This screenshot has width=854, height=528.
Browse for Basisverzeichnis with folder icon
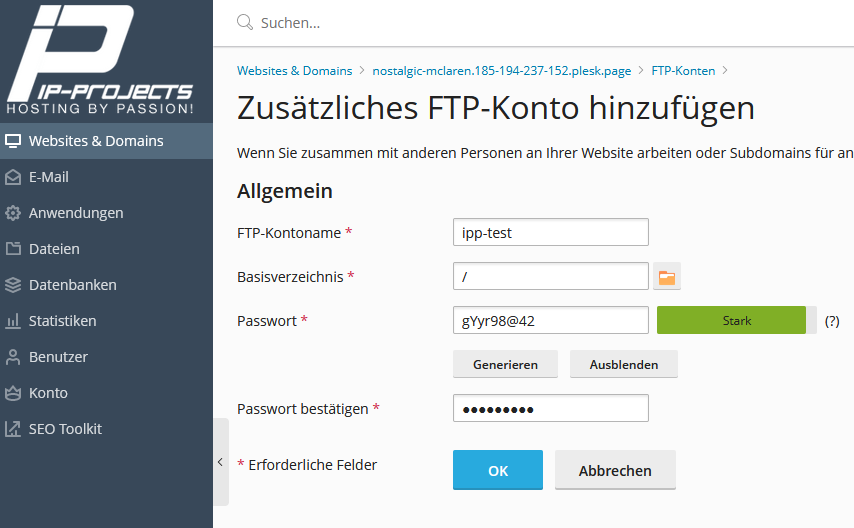[667, 277]
